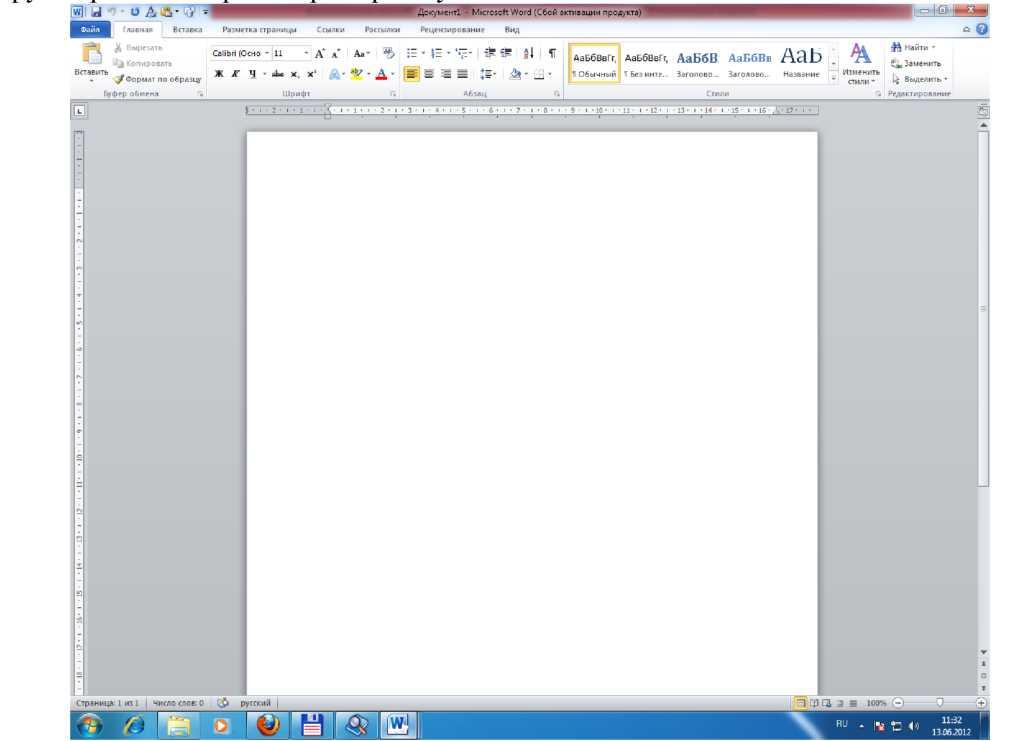Screen dimensions: 1009x741
Task: Click the zoom slider handle in status bar
Action: tap(940, 702)
